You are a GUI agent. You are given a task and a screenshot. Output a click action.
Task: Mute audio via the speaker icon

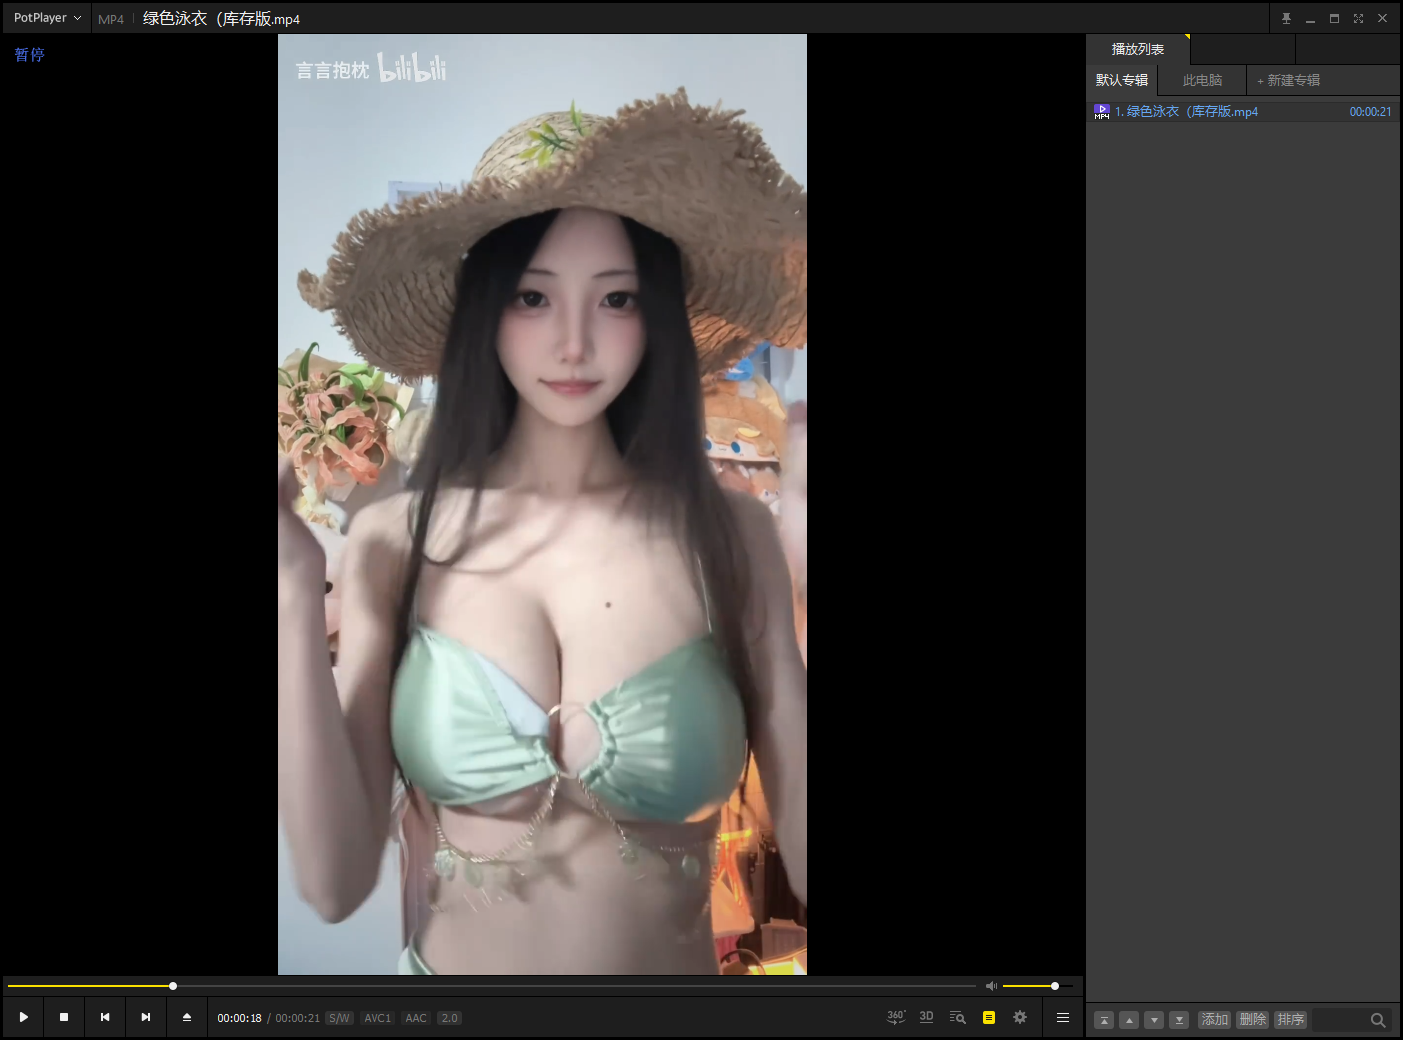(x=991, y=986)
